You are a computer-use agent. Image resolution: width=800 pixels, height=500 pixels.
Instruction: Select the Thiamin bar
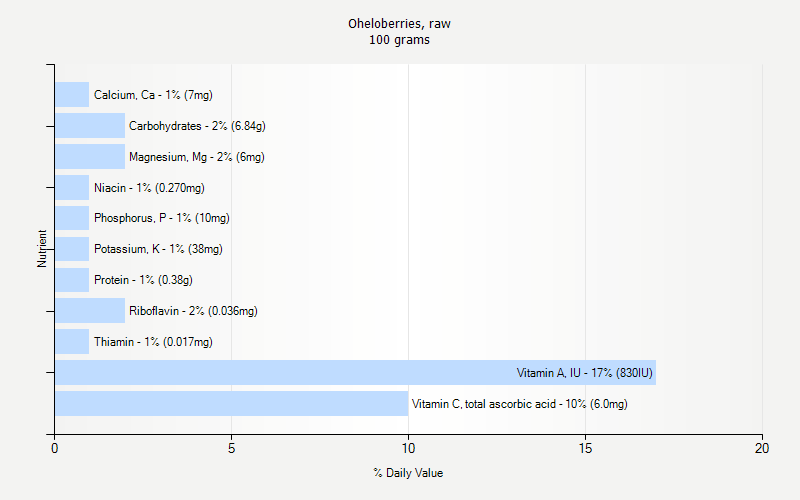pyautogui.click(x=72, y=342)
